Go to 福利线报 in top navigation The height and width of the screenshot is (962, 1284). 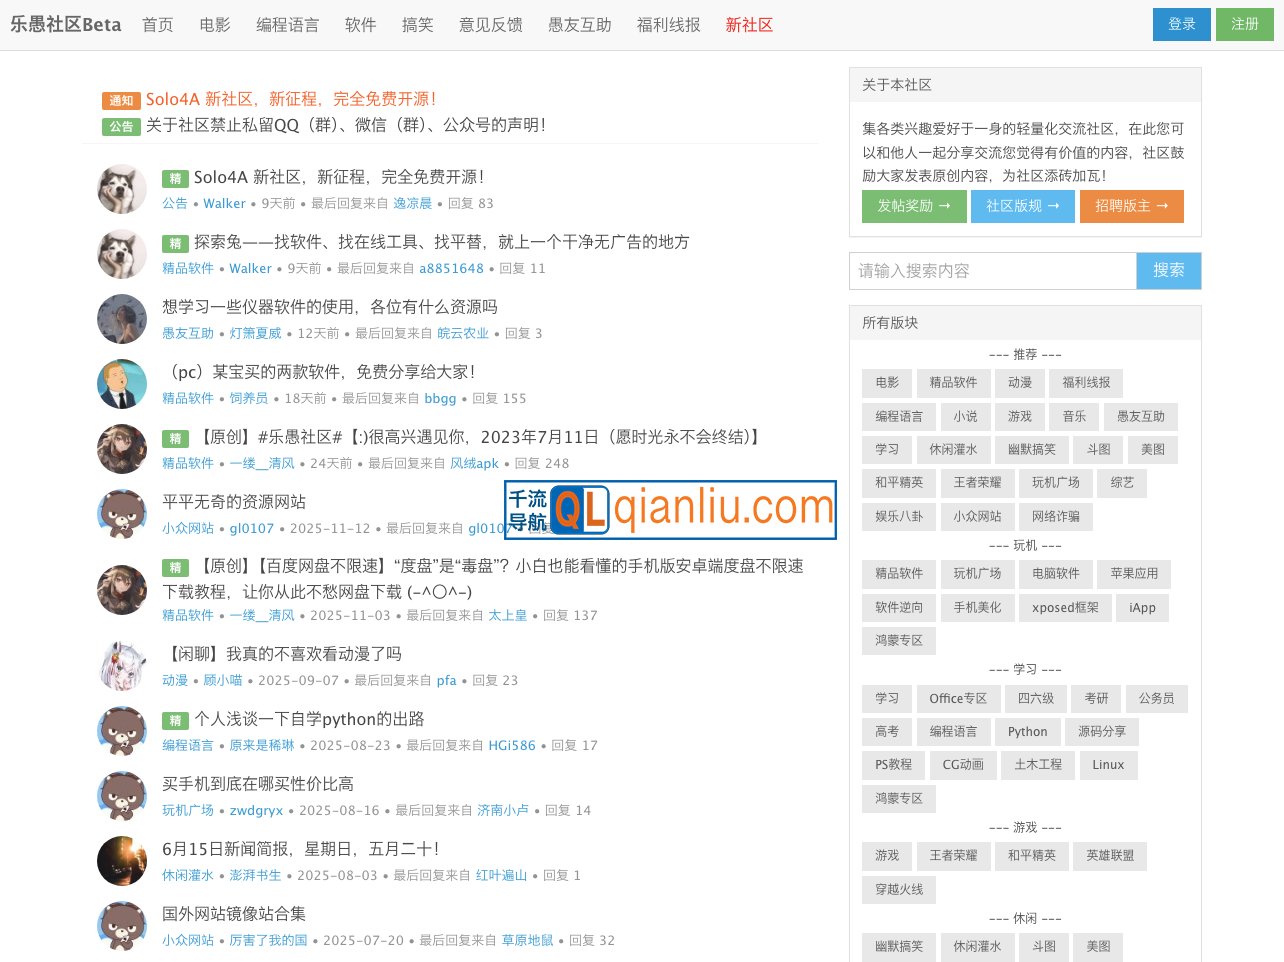tap(668, 25)
